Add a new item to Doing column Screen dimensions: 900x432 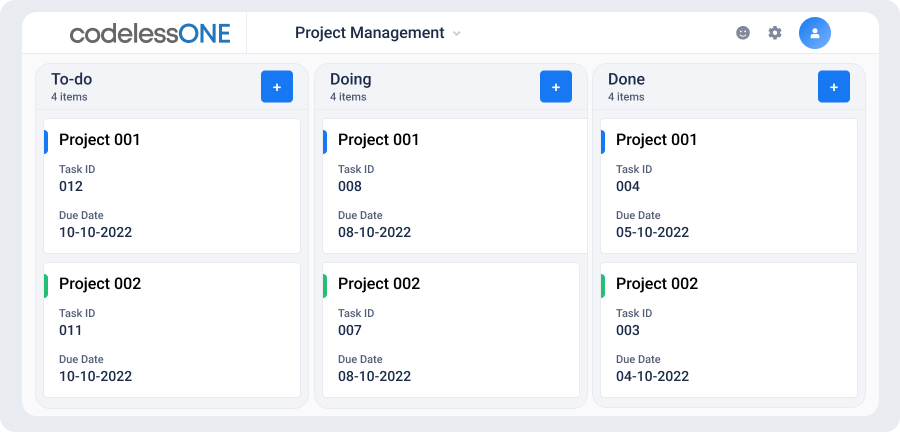point(556,87)
